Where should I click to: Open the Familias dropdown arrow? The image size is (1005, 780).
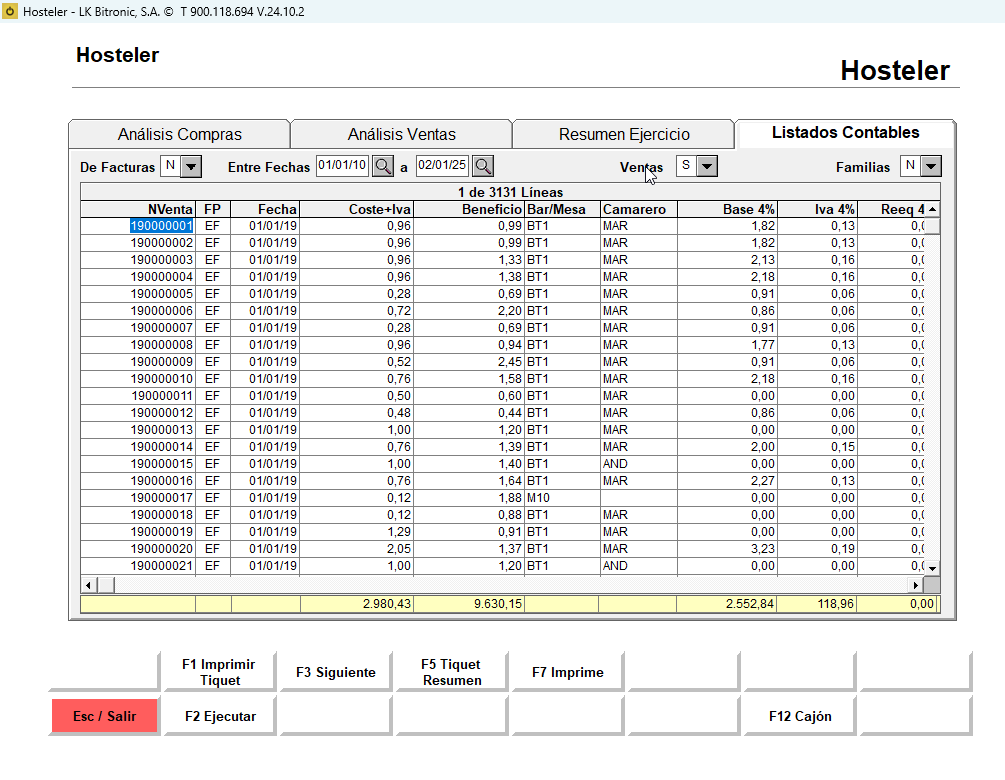point(931,167)
